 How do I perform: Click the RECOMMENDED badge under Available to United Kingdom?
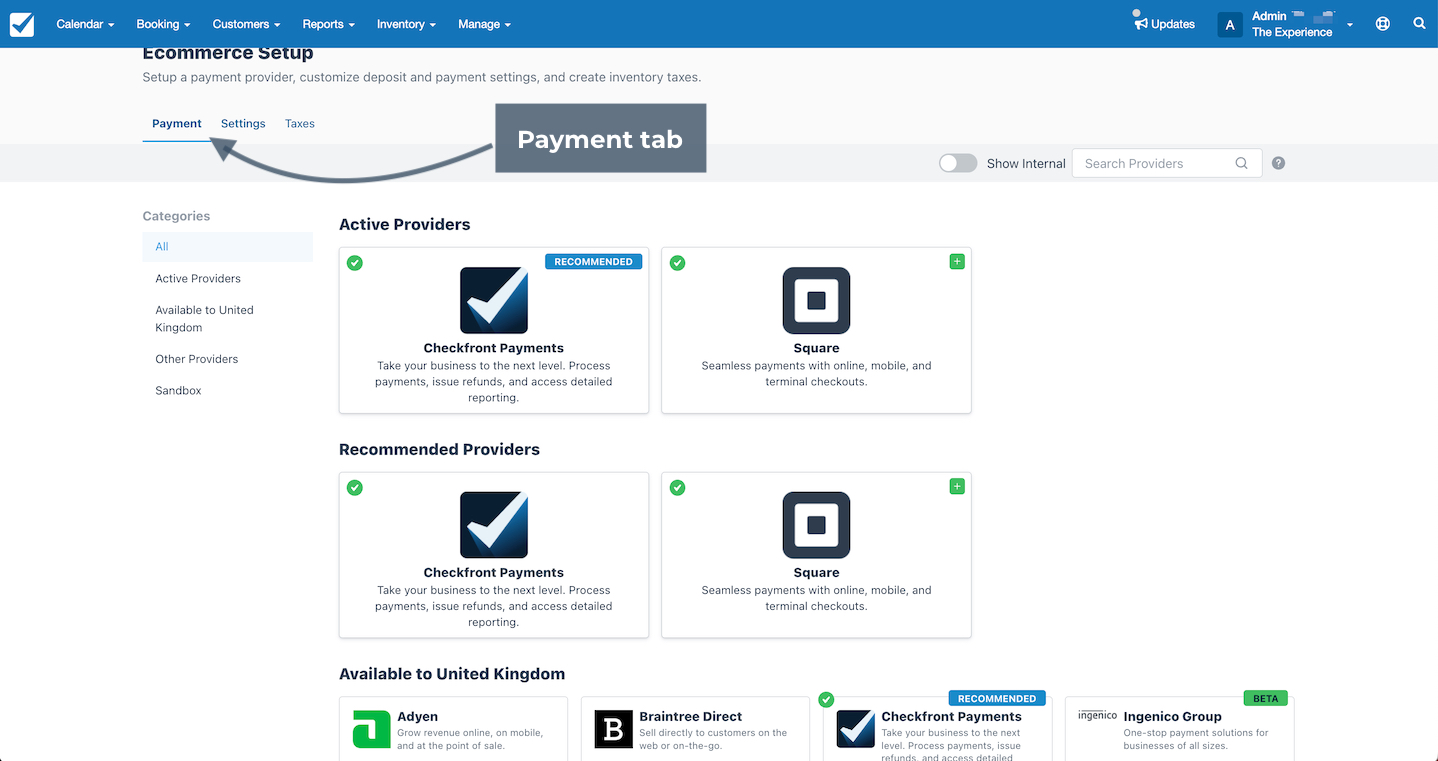click(x=997, y=698)
